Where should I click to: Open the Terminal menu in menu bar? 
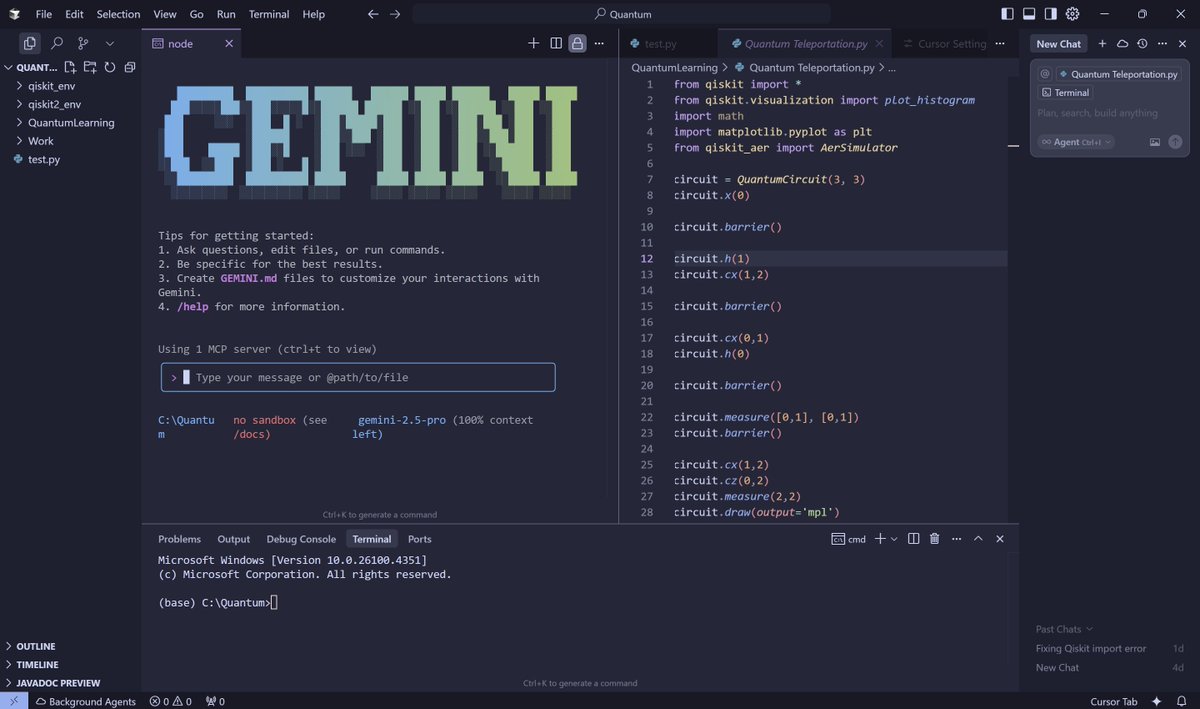point(269,14)
